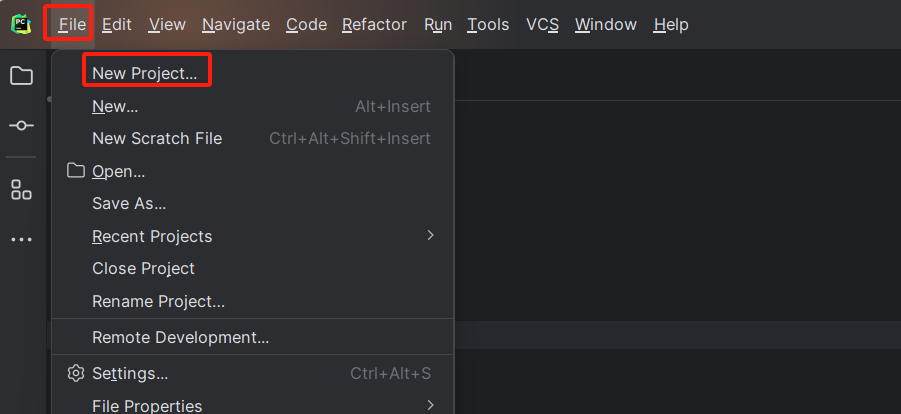Screen dimensions: 901x414
Task: Choose Save As menu item
Action: pyautogui.click(x=129, y=203)
